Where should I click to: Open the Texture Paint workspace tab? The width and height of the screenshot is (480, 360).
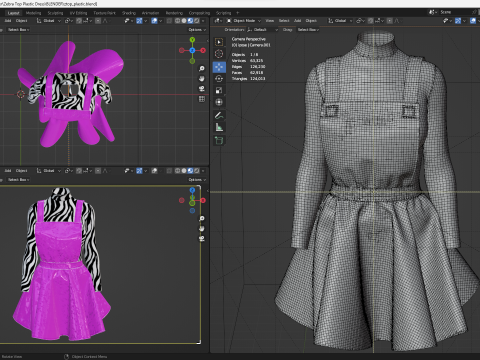tap(104, 13)
